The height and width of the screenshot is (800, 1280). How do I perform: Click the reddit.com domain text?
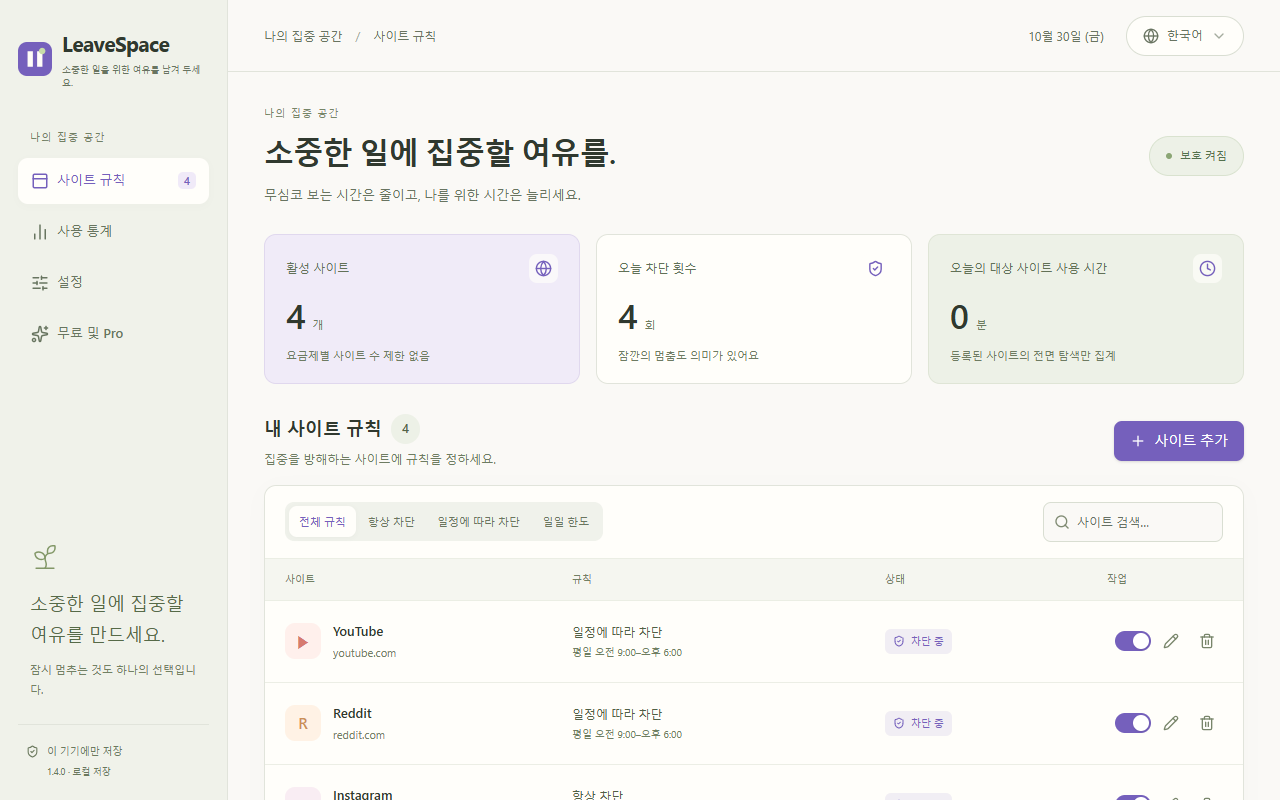tap(359, 735)
